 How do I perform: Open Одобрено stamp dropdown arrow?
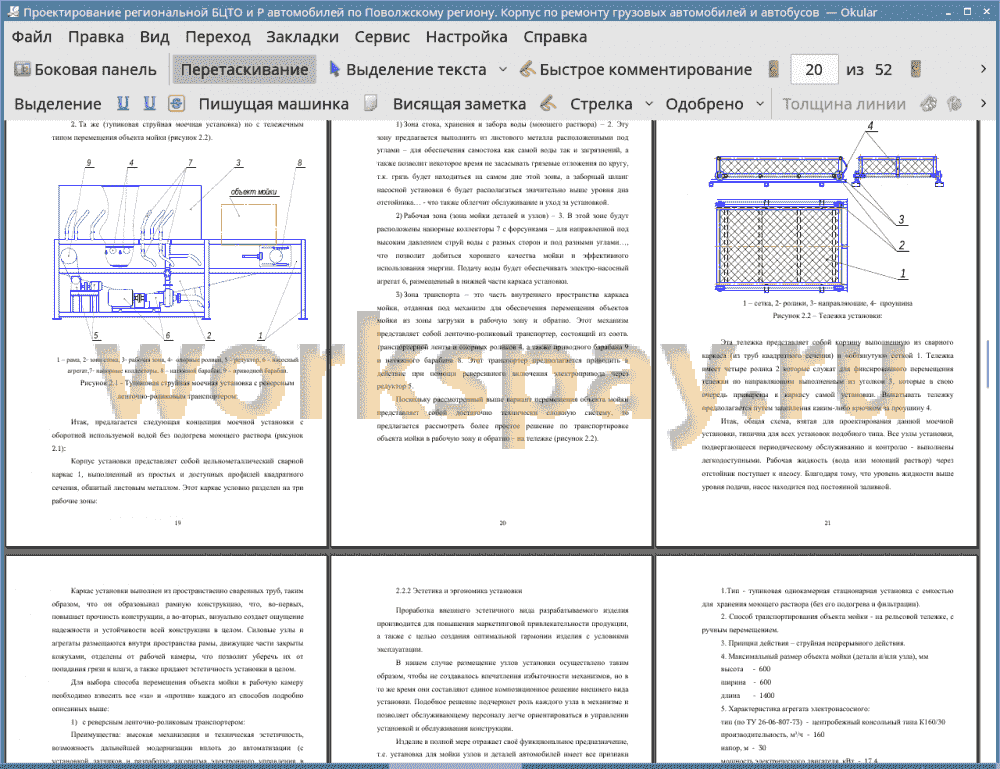click(x=760, y=104)
